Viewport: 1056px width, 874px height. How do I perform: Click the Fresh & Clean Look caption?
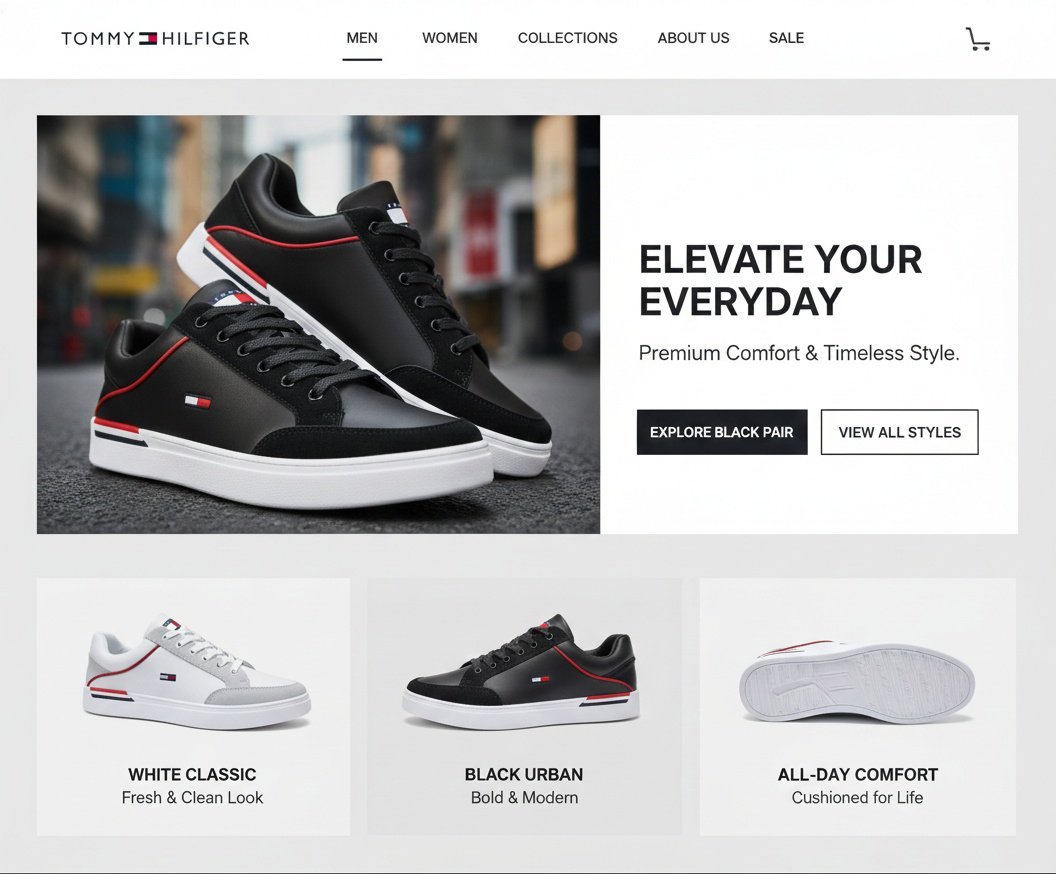pyautogui.click(x=193, y=798)
